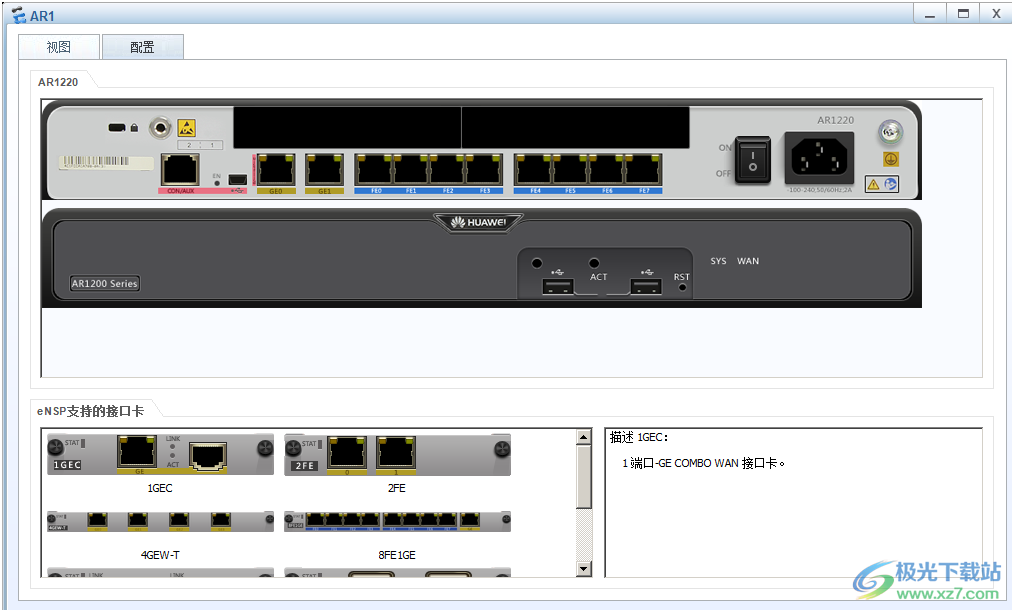Screen dimensions: 1012x610
Task: Switch to the 配置 tab
Action: [x=143, y=47]
